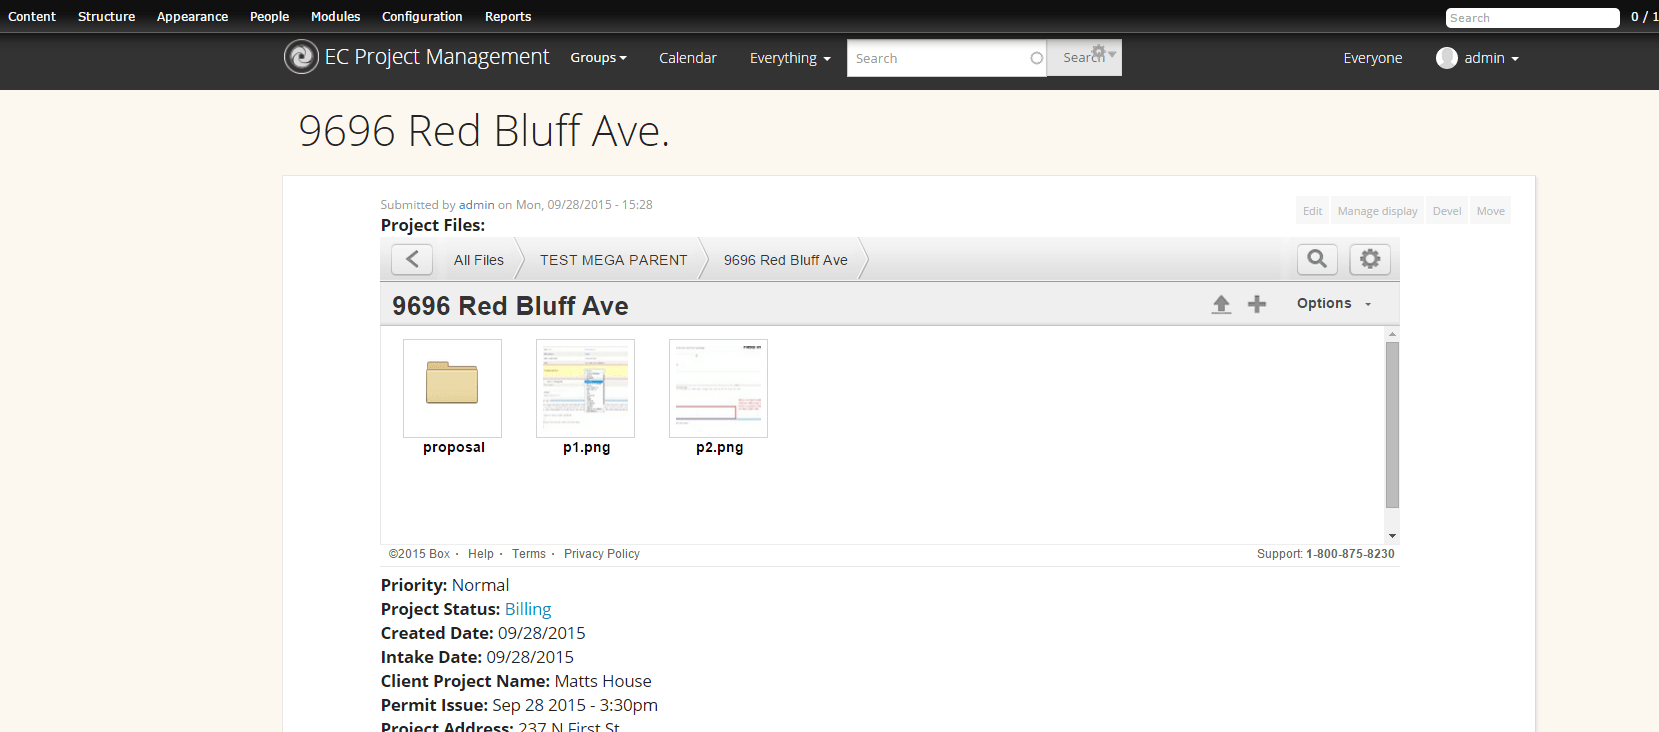Screen dimensions: 1659x732
Task: Click the ©2015 Box footer text
Action: pyautogui.click(x=419, y=554)
